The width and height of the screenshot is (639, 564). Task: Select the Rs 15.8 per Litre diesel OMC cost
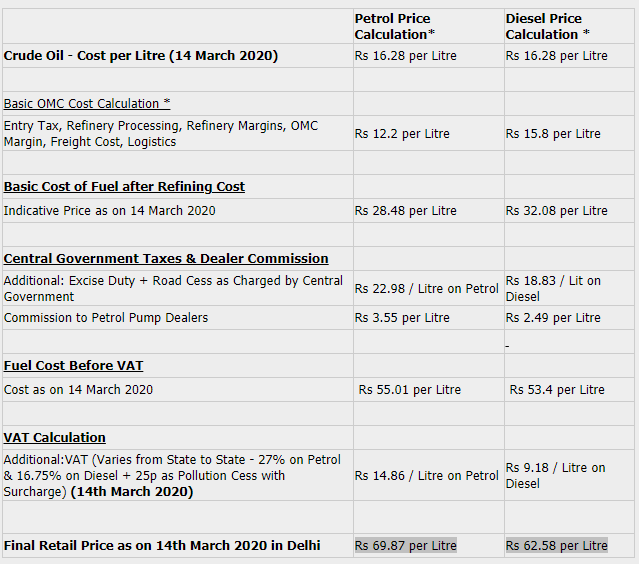[553, 134]
